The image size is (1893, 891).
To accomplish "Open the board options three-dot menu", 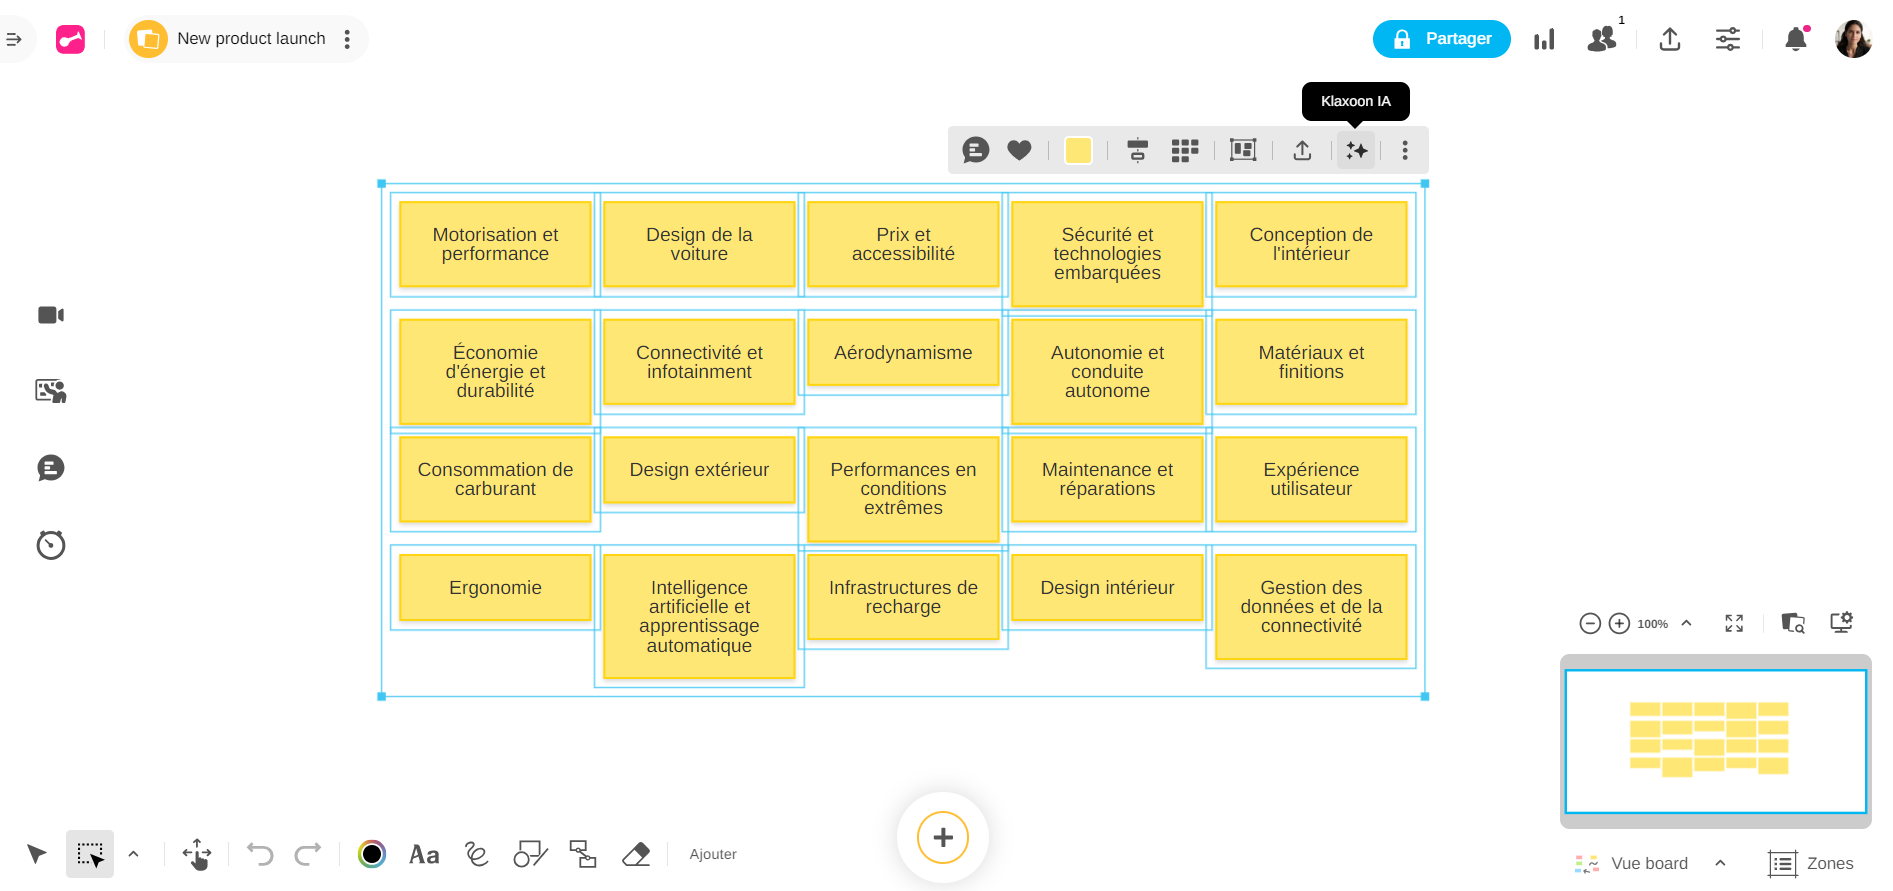I will (x=347, y=39).
